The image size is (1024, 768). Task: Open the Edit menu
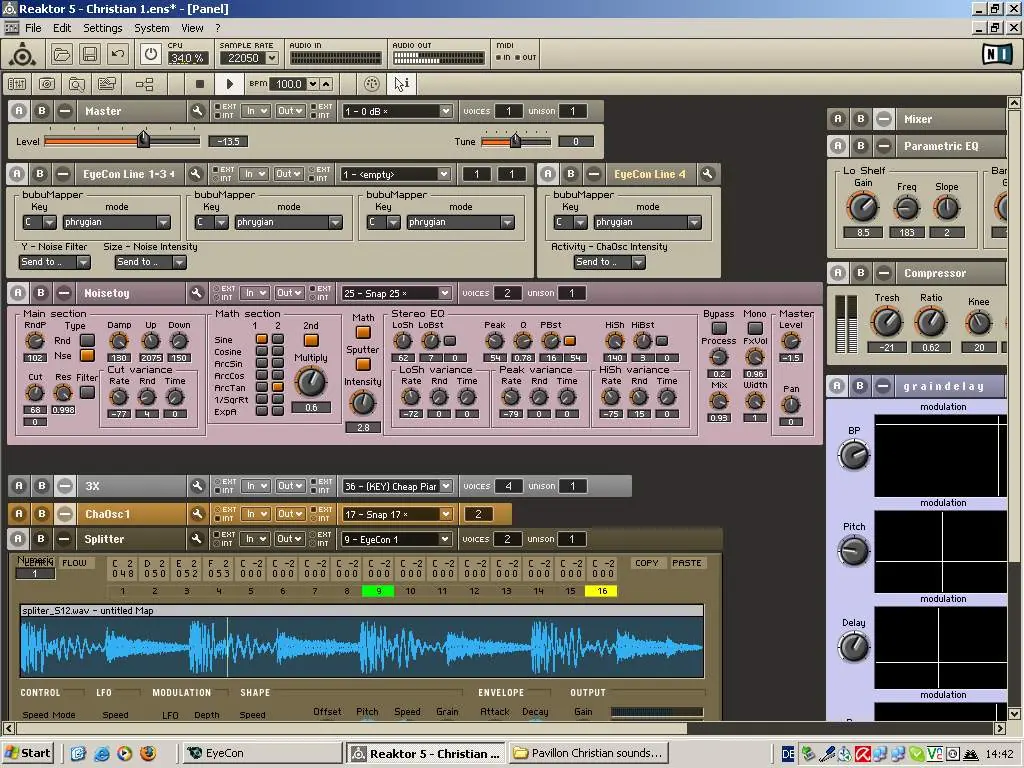[x=62, y=28]
